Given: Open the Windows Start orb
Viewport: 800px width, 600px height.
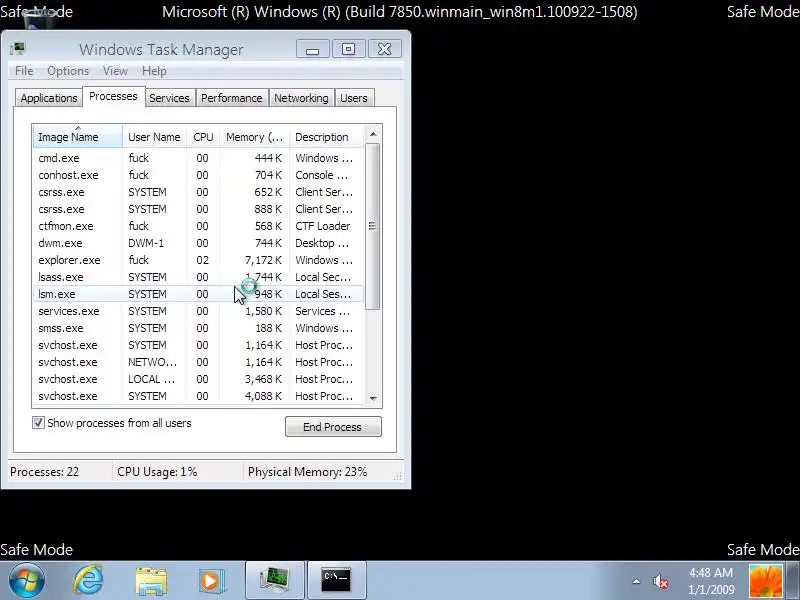Looking at the screenshot, I should point(26,580).
